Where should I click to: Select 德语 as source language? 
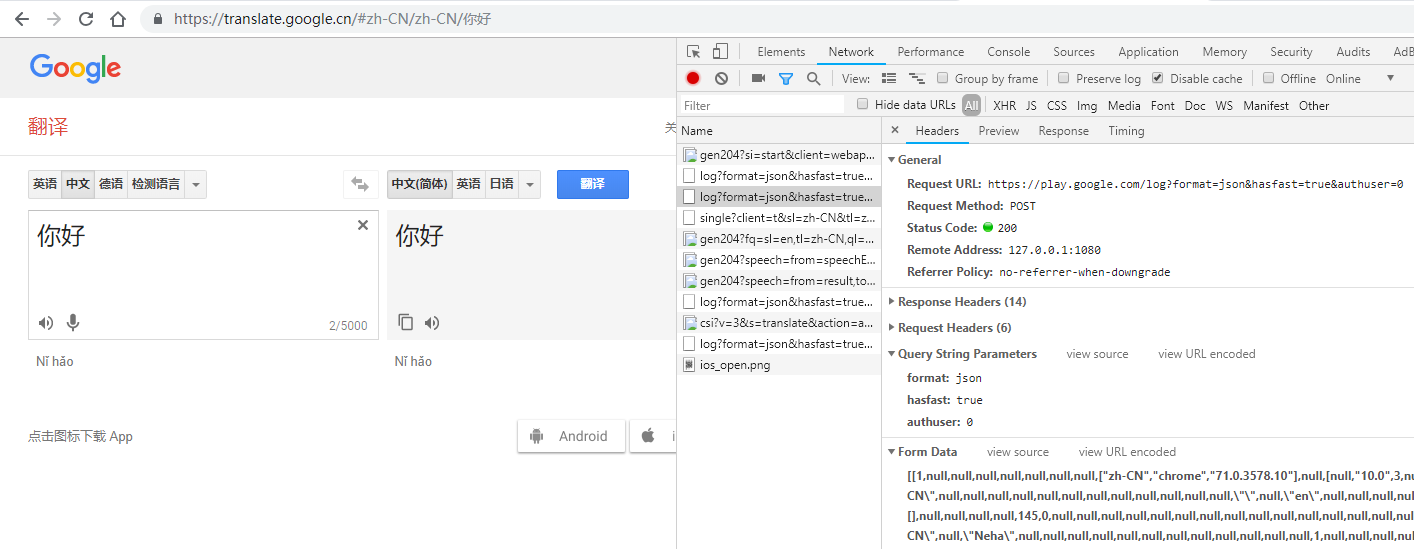click(111, 184)
